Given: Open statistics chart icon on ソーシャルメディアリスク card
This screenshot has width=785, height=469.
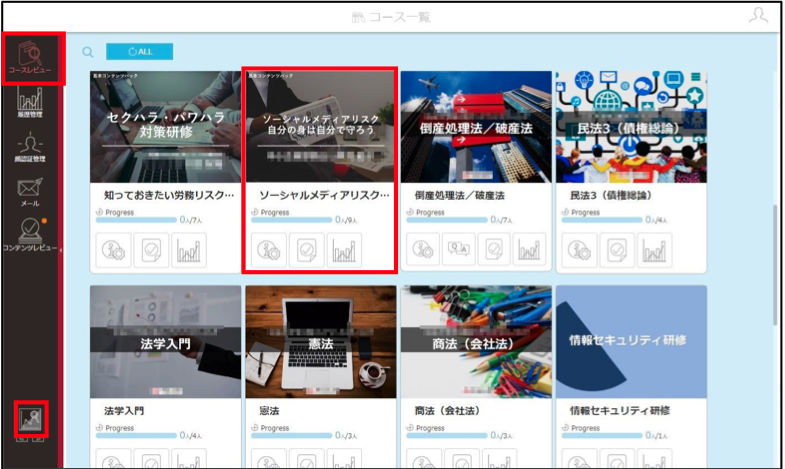Looking at the screenshot, I should [344, 250].
